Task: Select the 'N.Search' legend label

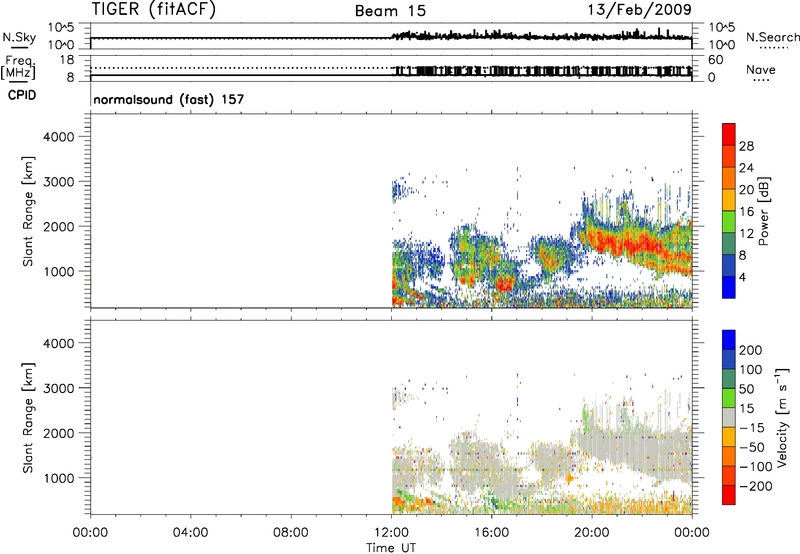Action: pyautogui.click(x=772, y=37)
